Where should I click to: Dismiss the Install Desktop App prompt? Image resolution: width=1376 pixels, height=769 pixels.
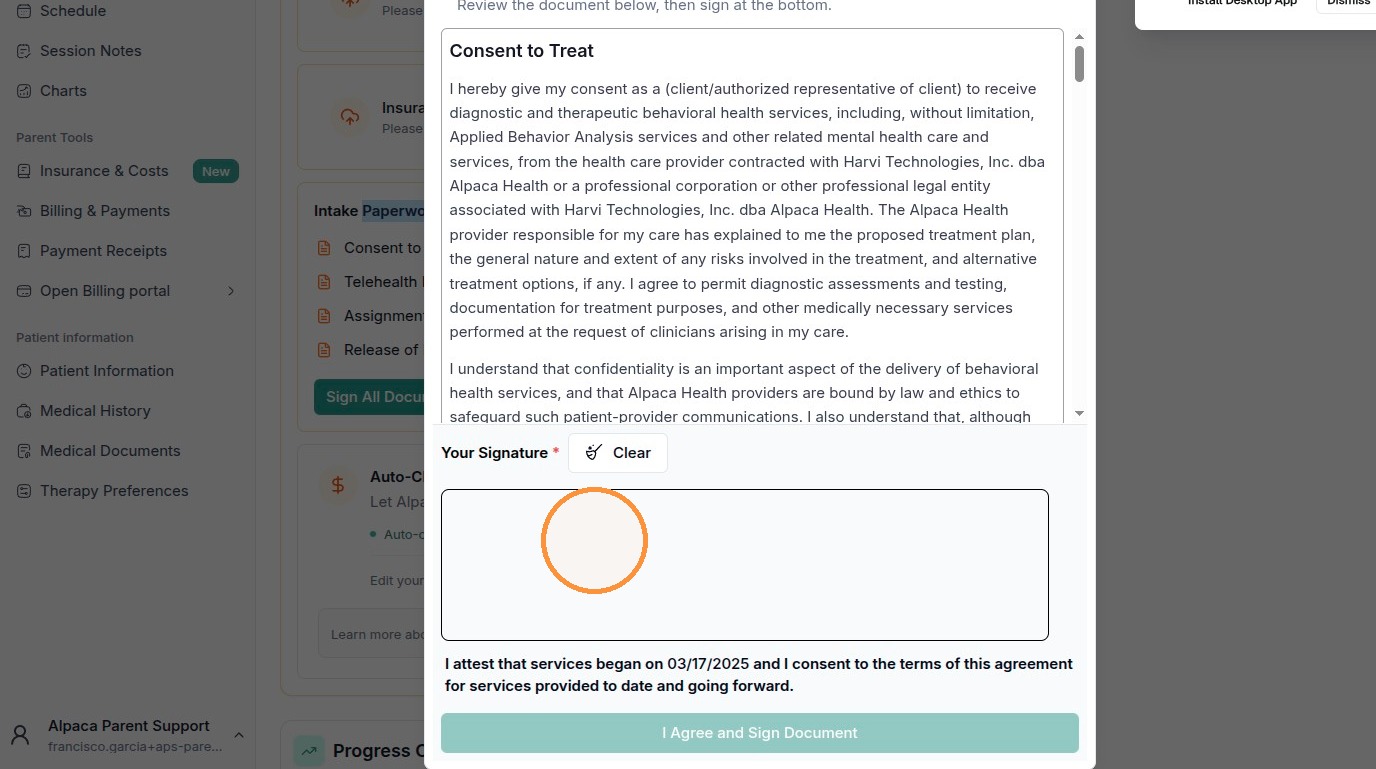click(1347, 3)
